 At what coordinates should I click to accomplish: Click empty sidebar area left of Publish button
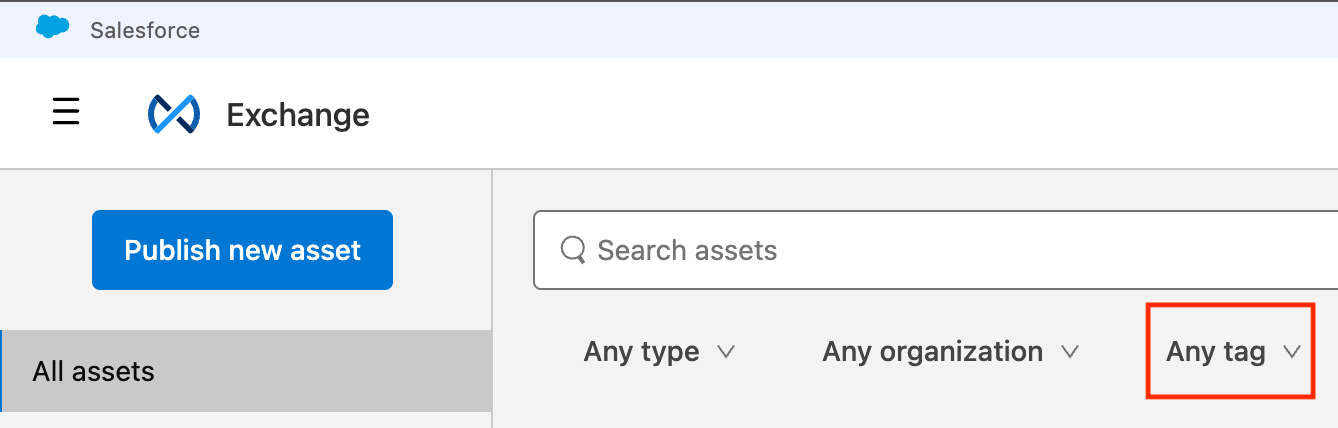pos(45,250)
